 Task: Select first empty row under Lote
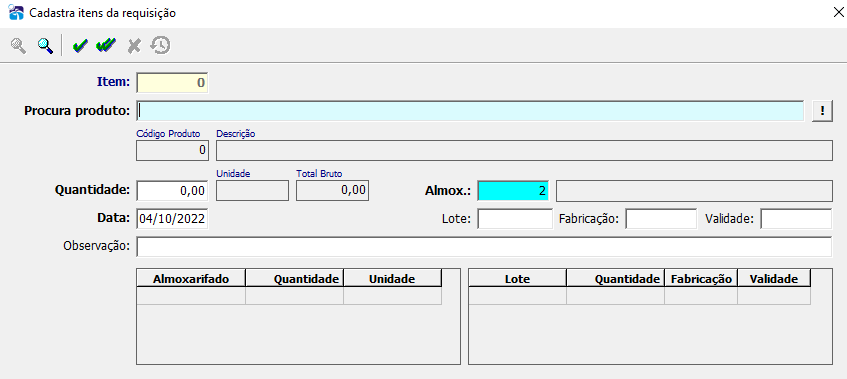tap(640, 296)
